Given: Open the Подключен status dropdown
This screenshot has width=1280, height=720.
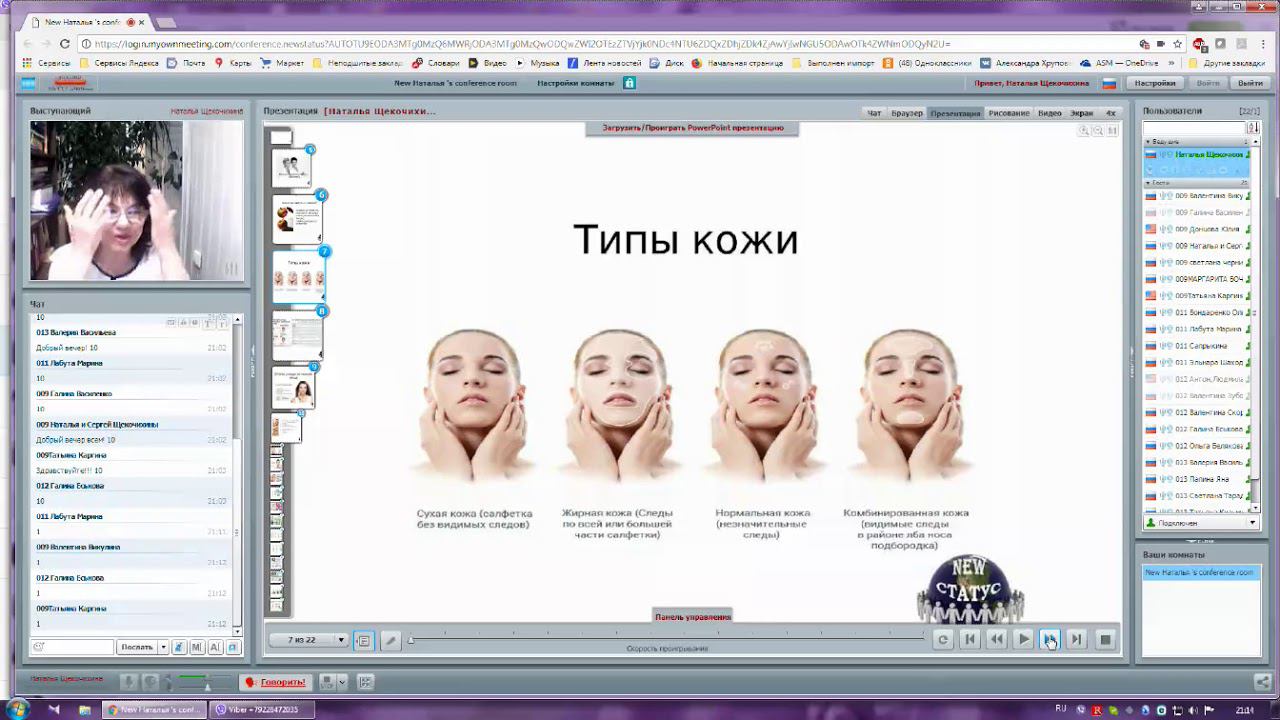Looking at the screenshot, I should pos(1201,523).
